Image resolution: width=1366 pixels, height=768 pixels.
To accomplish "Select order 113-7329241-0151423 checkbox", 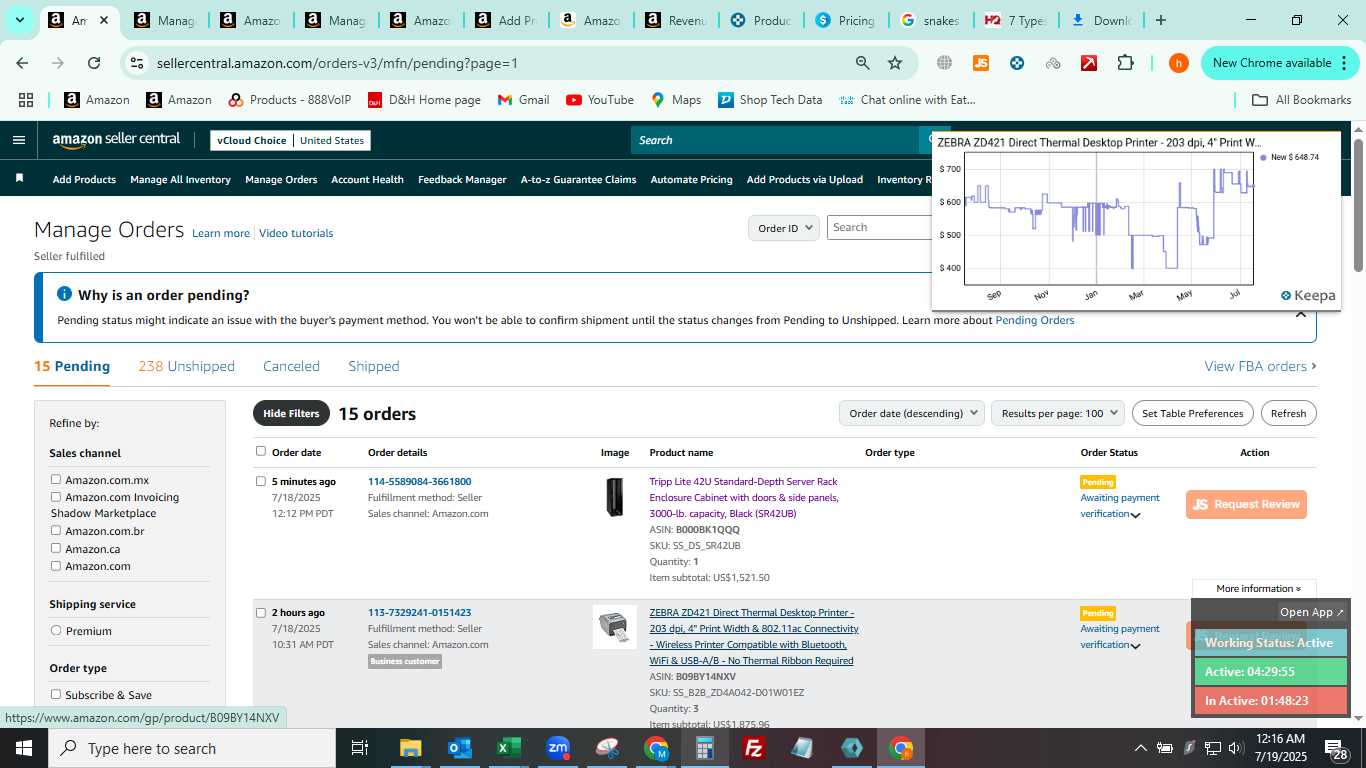I will pos(261,613).
